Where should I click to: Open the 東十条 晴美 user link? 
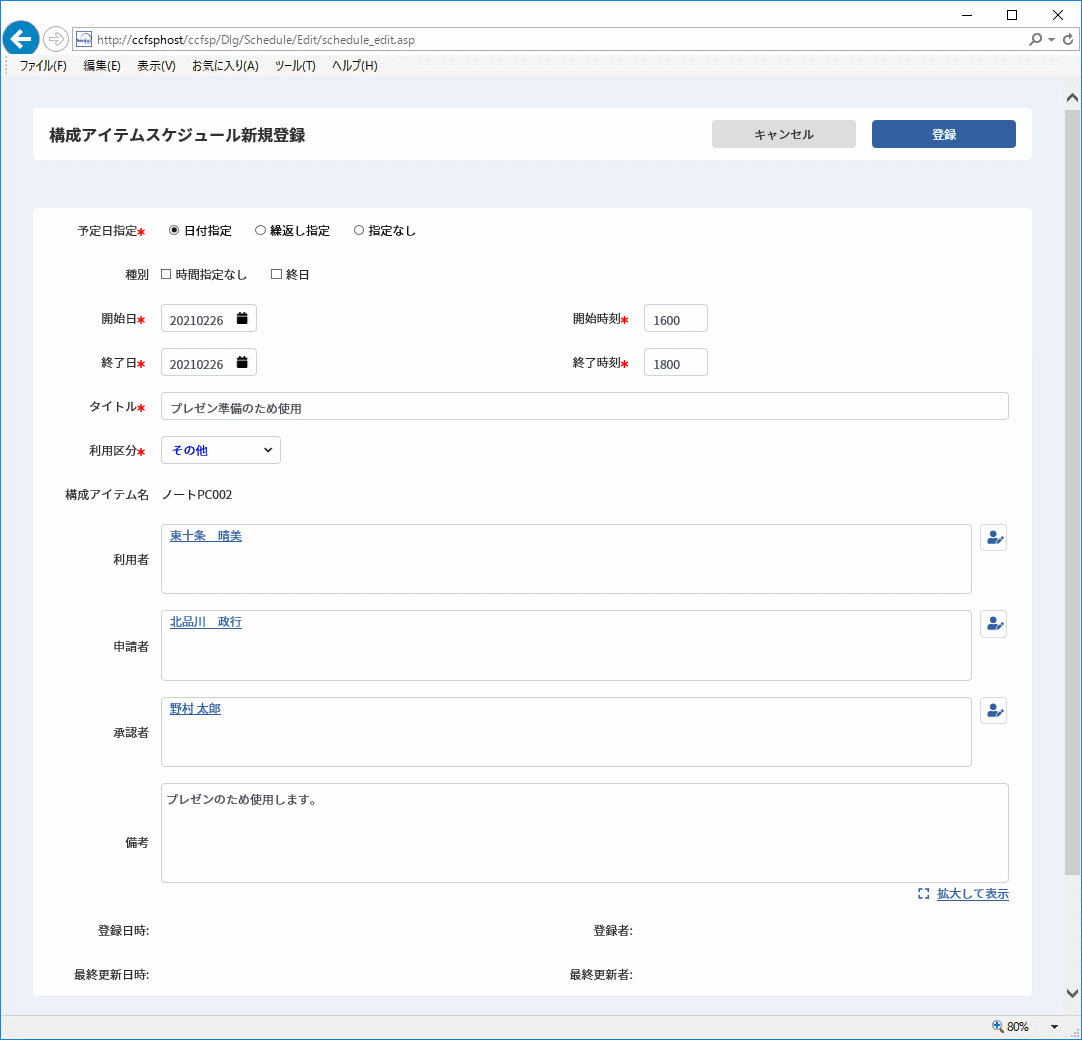(x=206, y=536)
